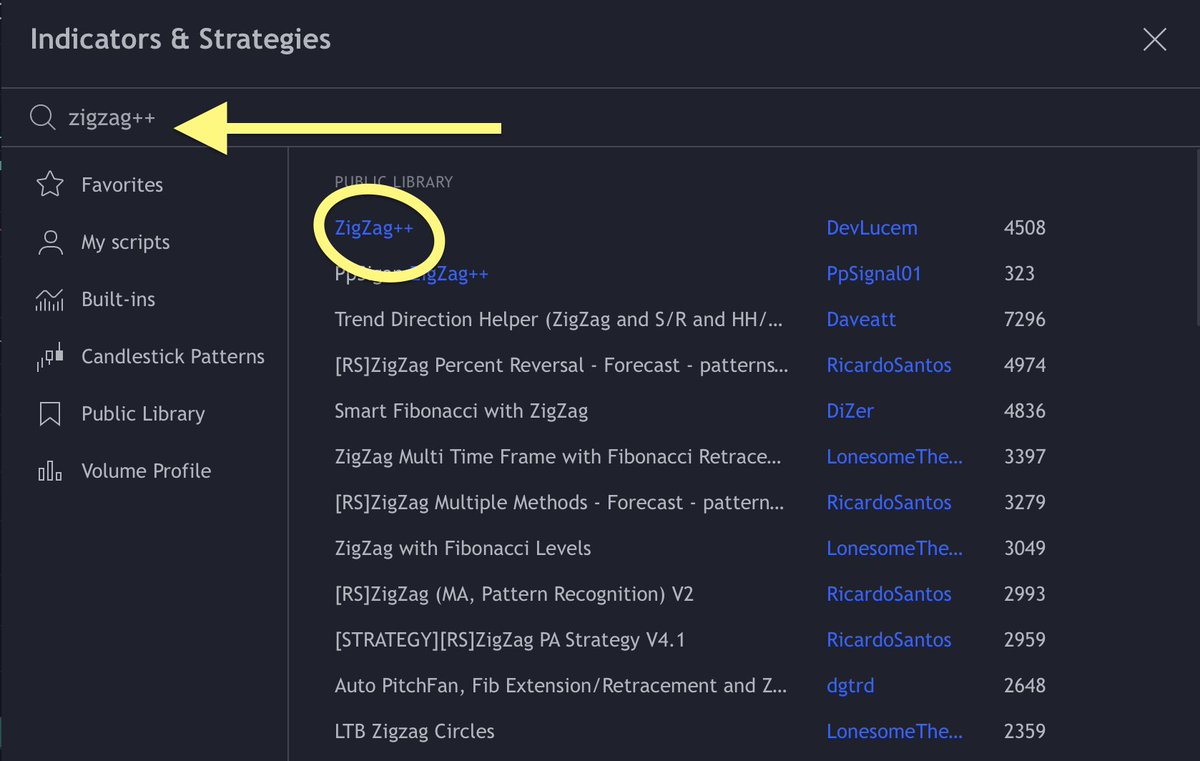Select ZigZag Percent Reversal Forecast script
This screenshot has width=1200, height=761.
click(x=561, y=366)
